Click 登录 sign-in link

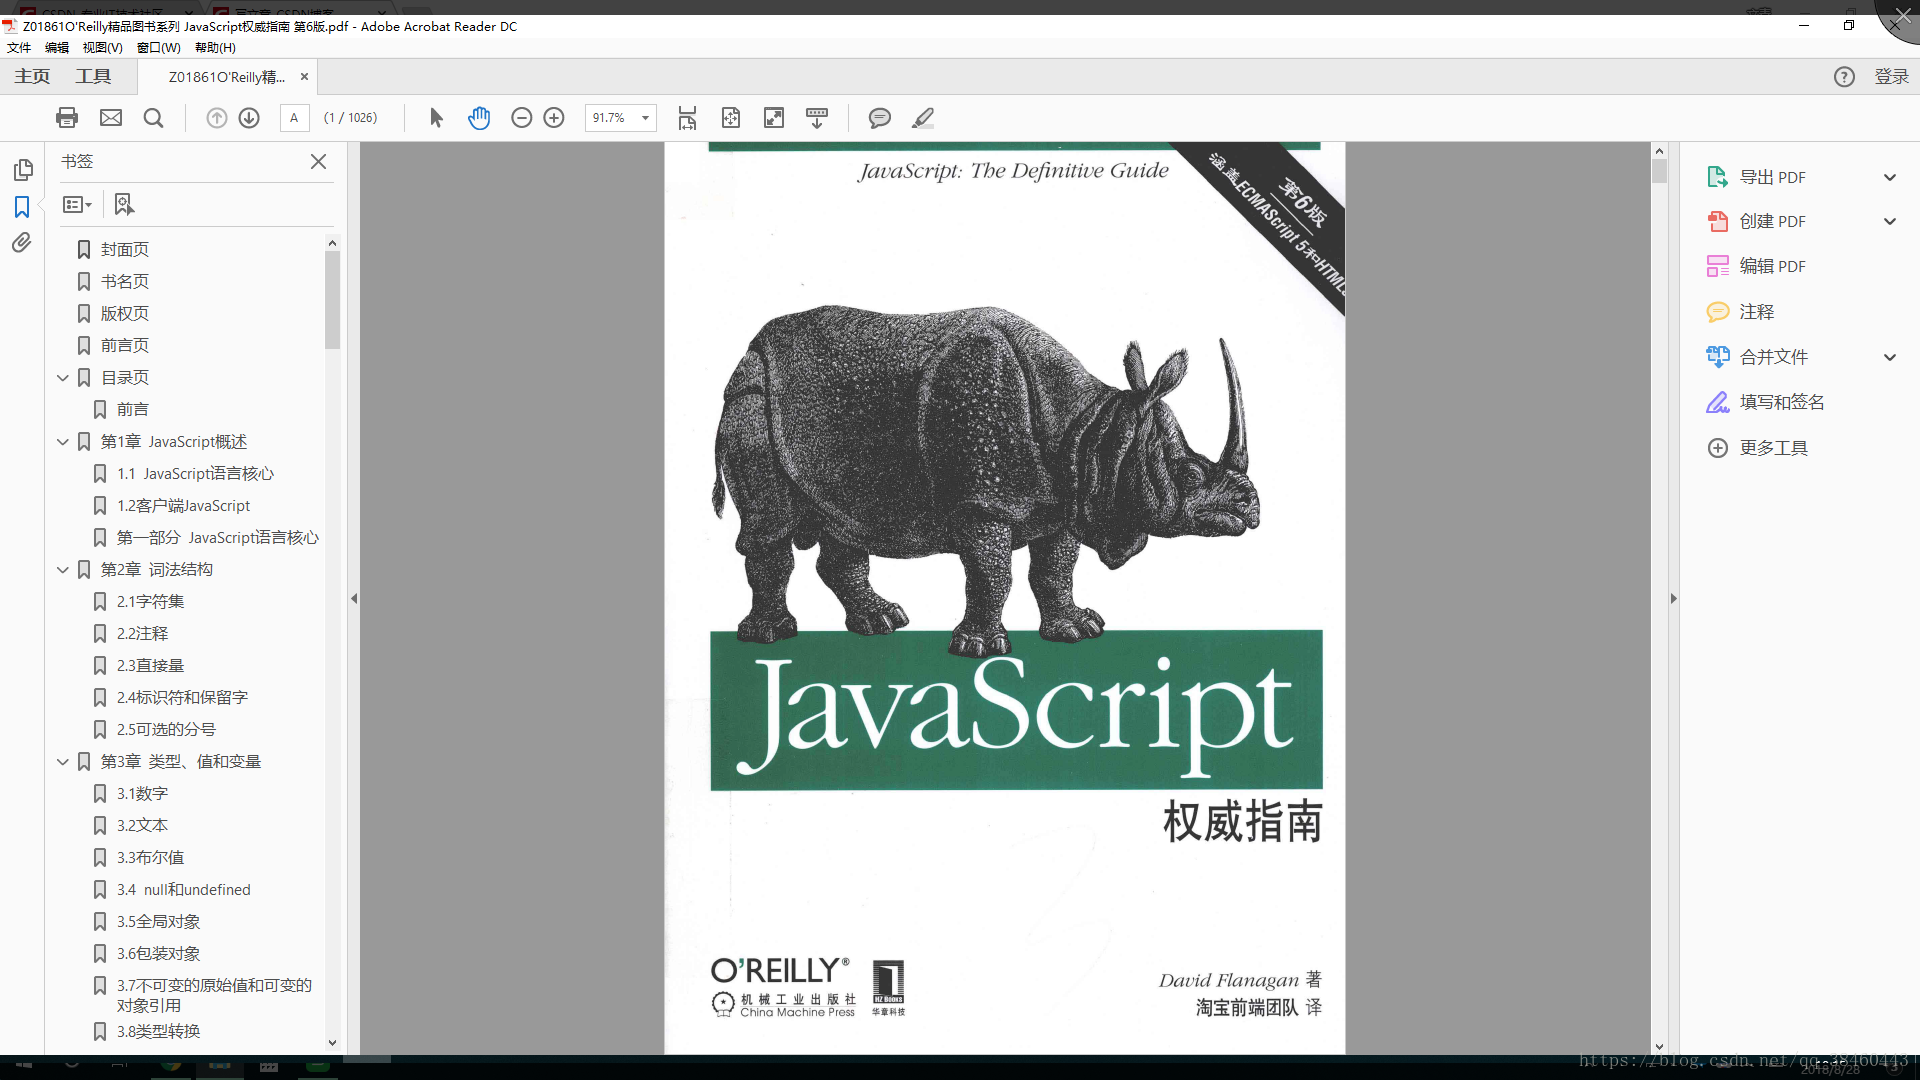[x=1891, y=77]
